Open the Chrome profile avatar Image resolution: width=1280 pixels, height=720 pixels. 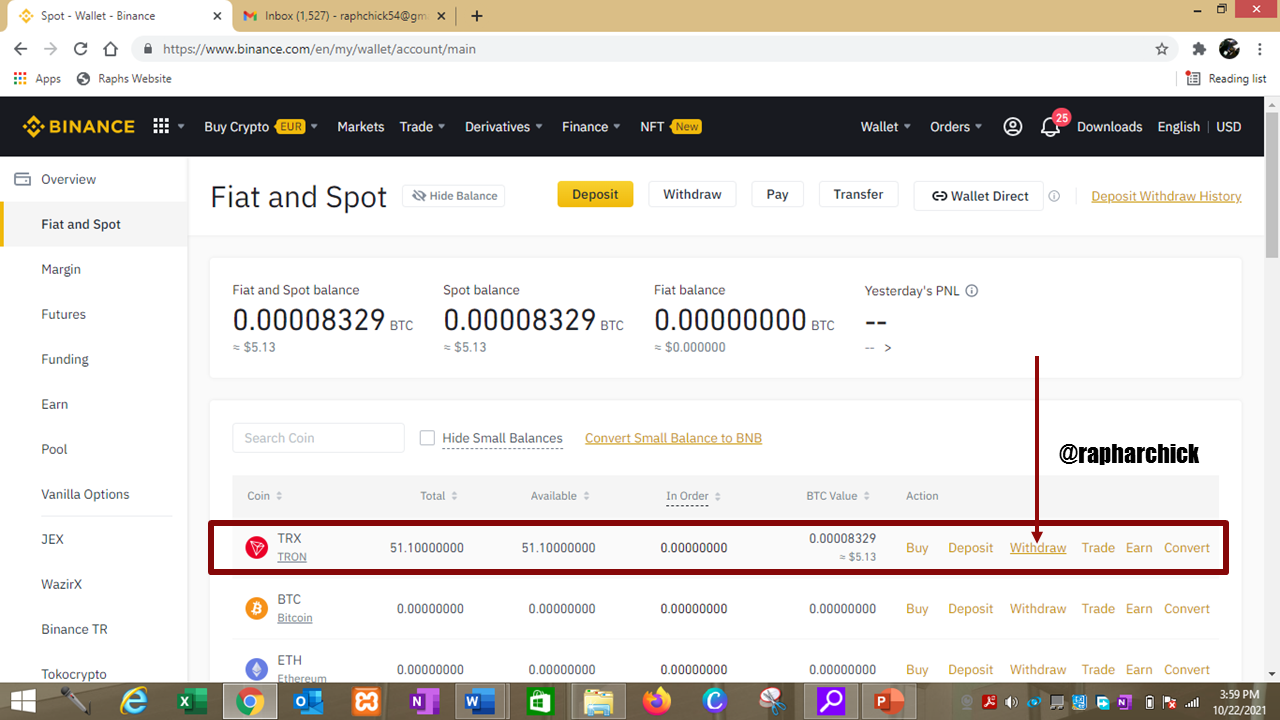pyautogui.click(x=1229, y=48)
